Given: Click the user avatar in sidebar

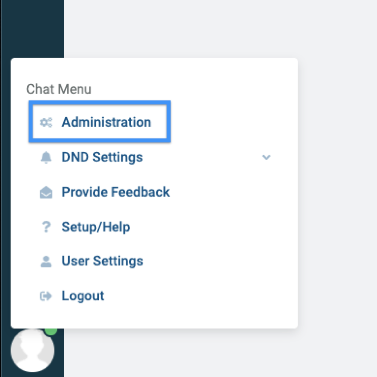Looking at the screenshot, I should coord(32,350).
